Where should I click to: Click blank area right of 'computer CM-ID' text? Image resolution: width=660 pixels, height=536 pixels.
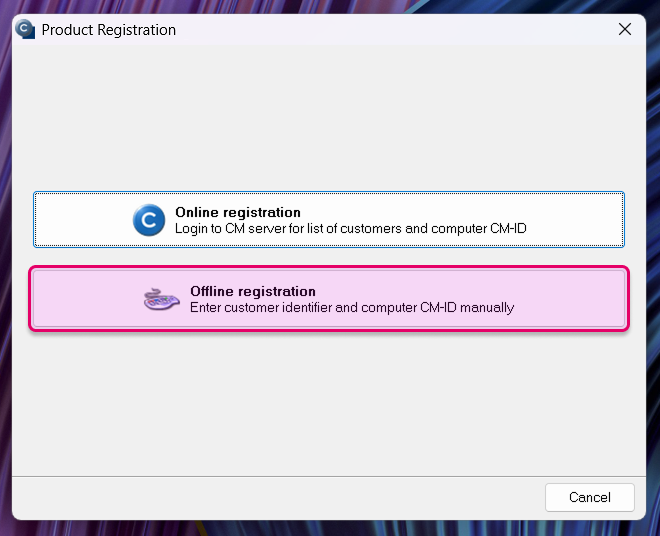coord(575,219)
